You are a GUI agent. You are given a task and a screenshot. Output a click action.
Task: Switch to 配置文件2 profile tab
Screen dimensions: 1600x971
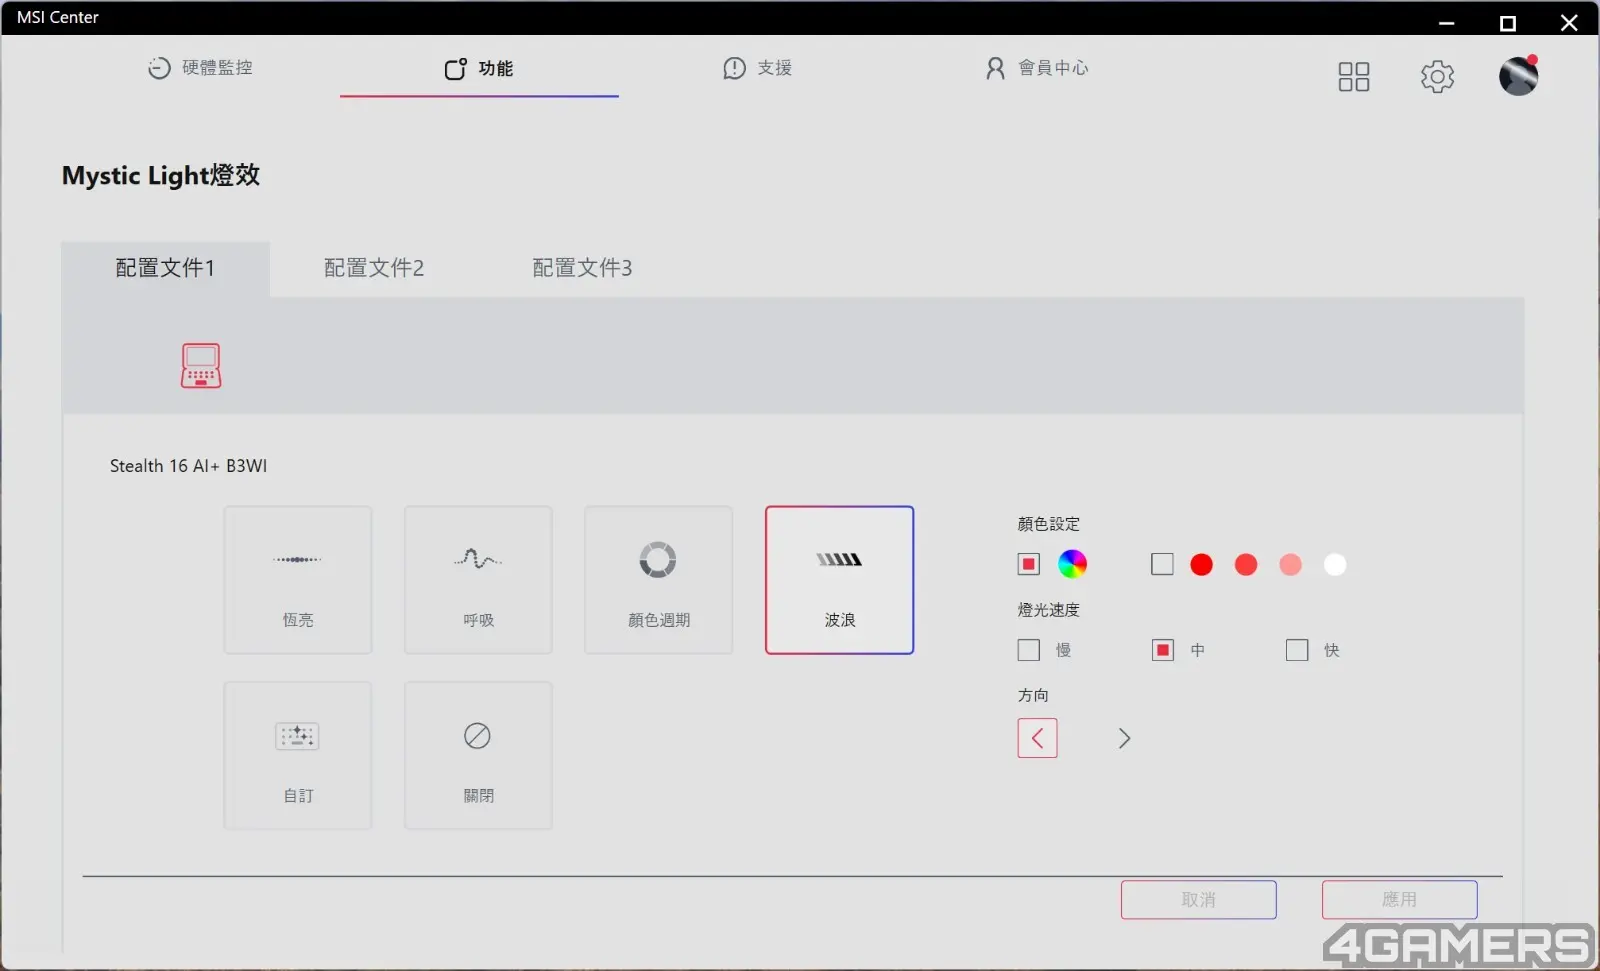point(374,268)
